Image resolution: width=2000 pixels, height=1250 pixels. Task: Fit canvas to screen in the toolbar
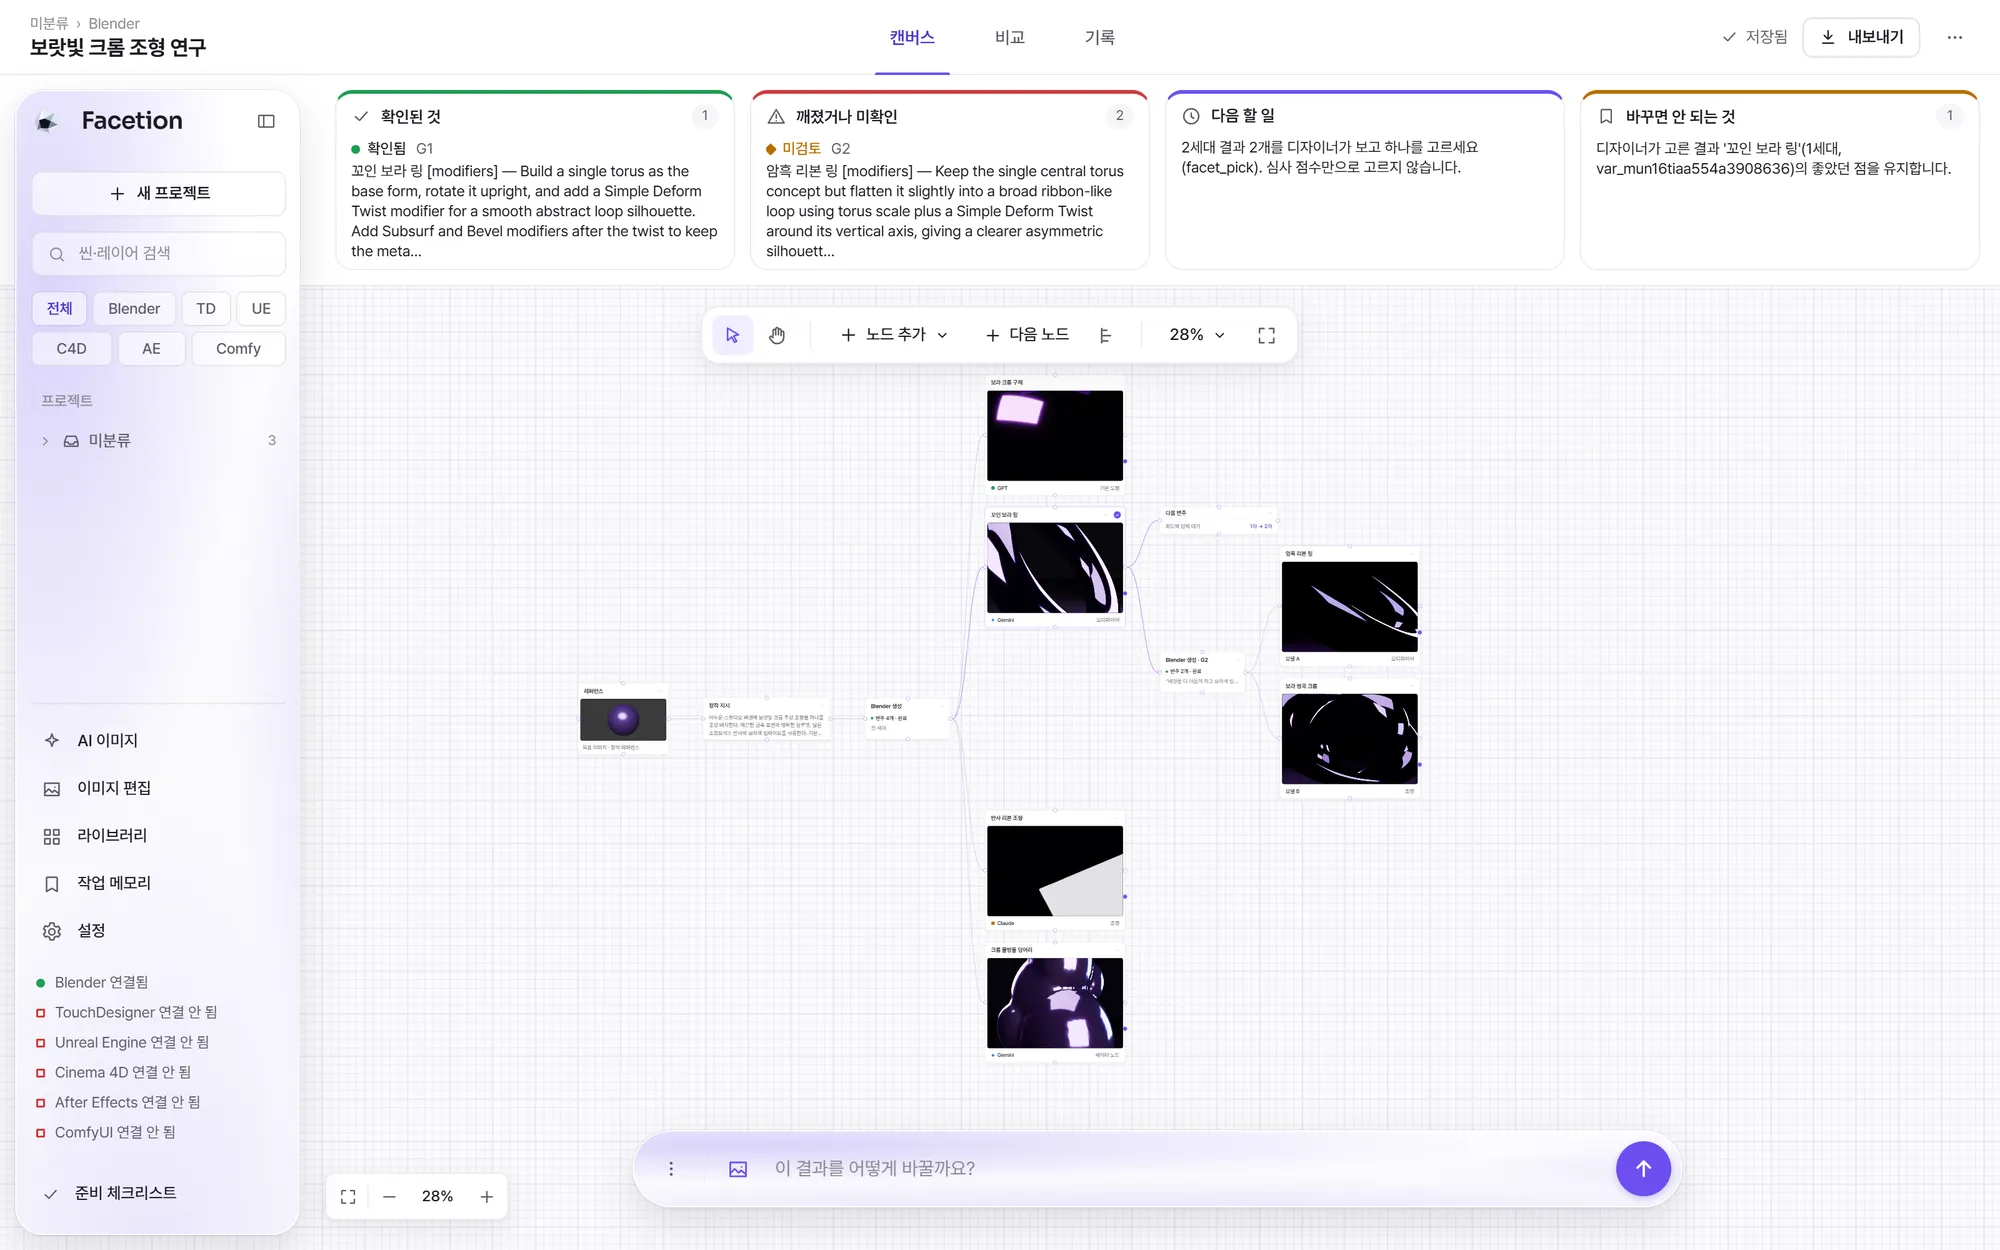pyautogui.click(x=1266, y=335)
